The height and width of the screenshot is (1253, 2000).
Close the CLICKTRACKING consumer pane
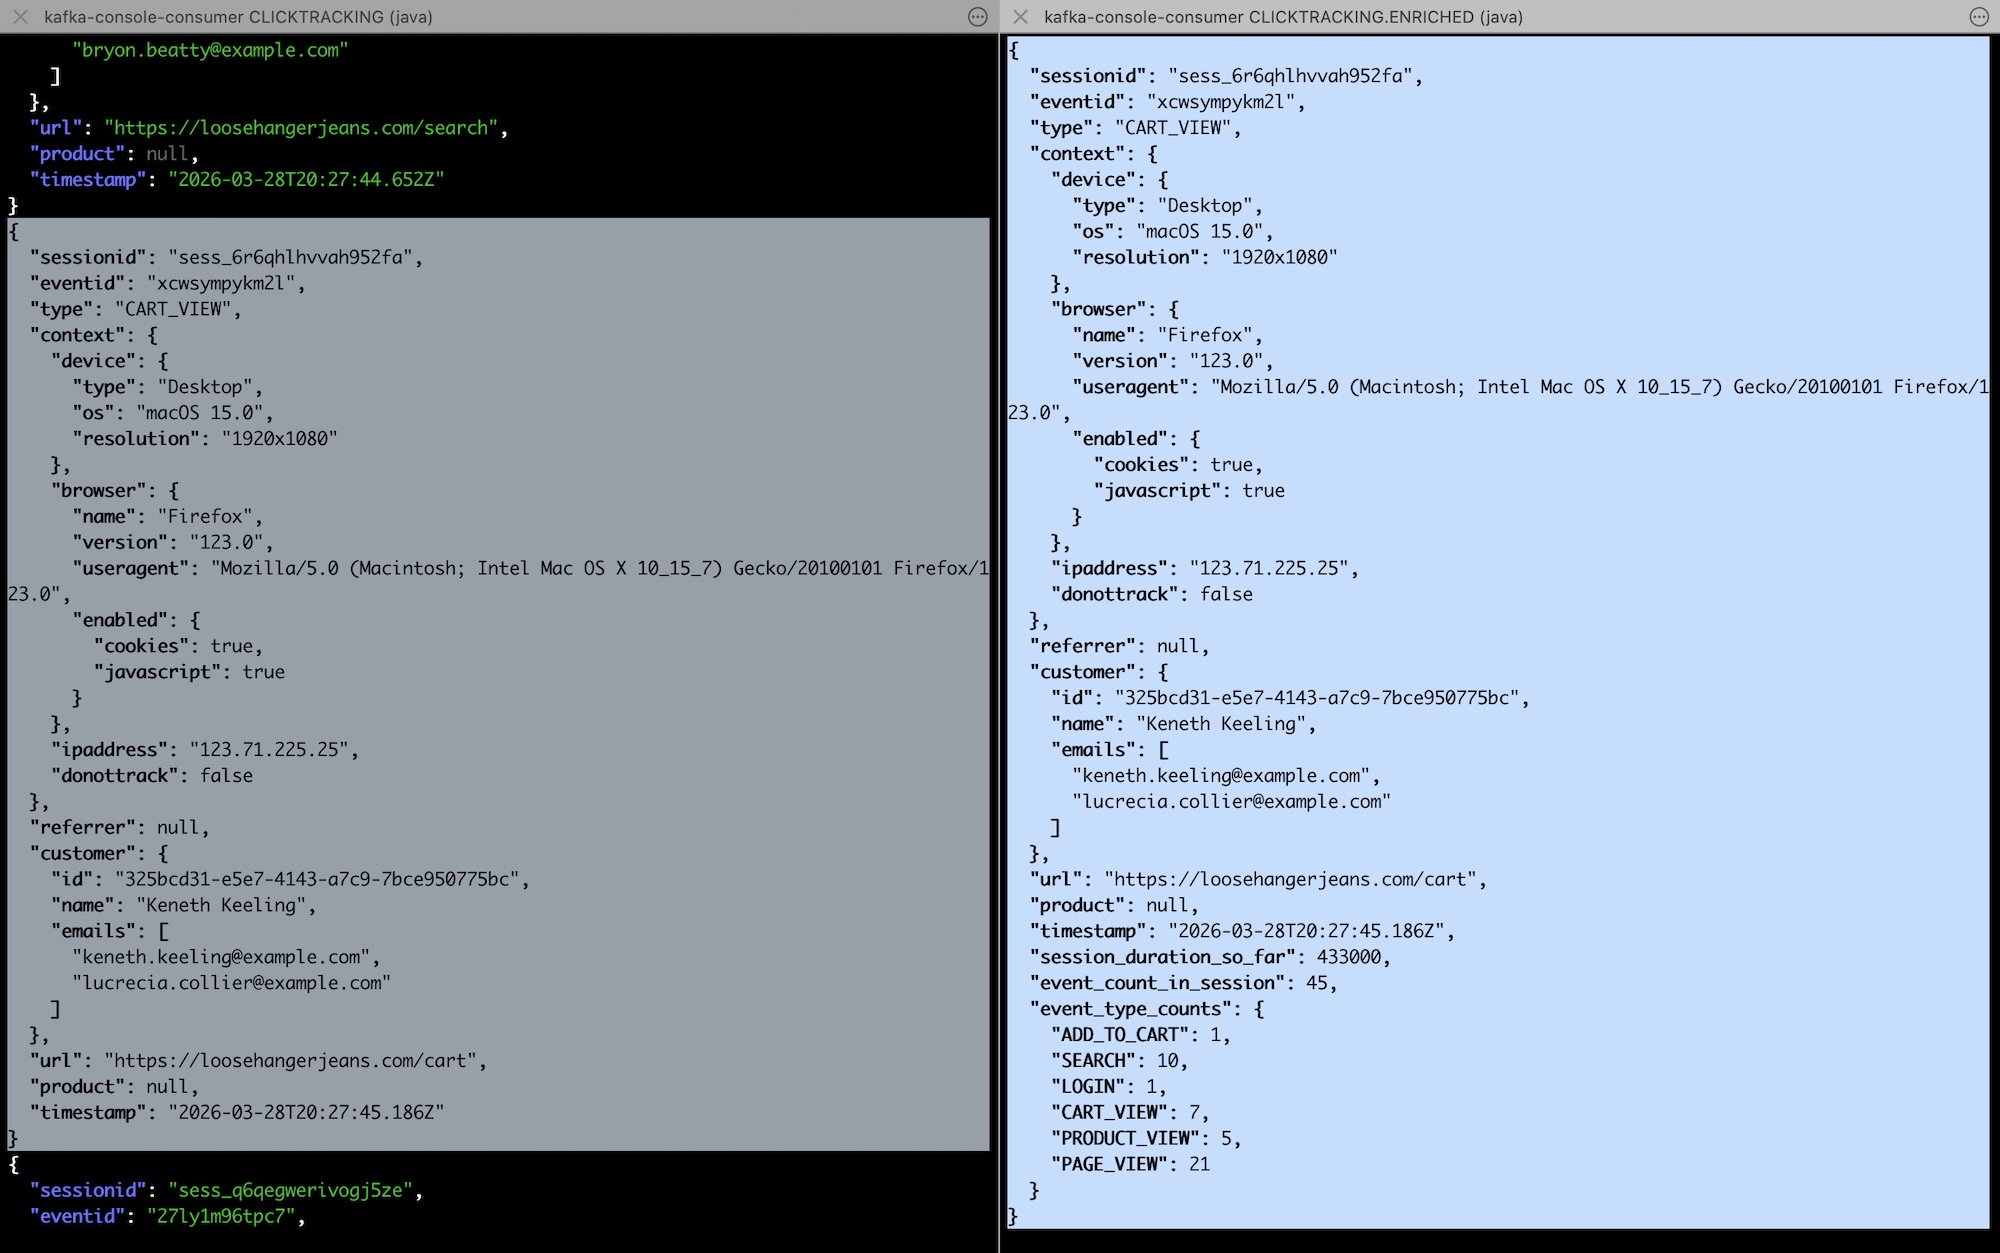point(20,17)
